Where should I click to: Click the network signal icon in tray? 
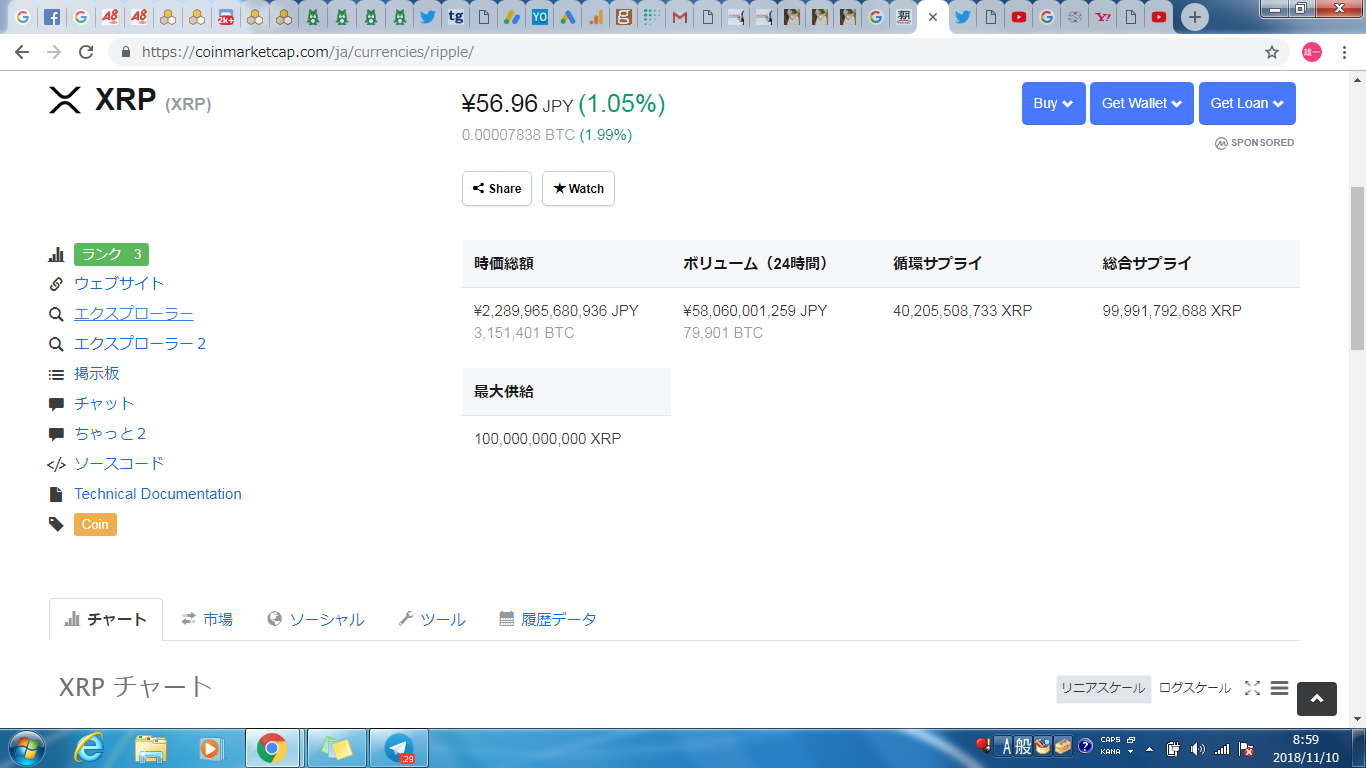tap(1222, 748)
